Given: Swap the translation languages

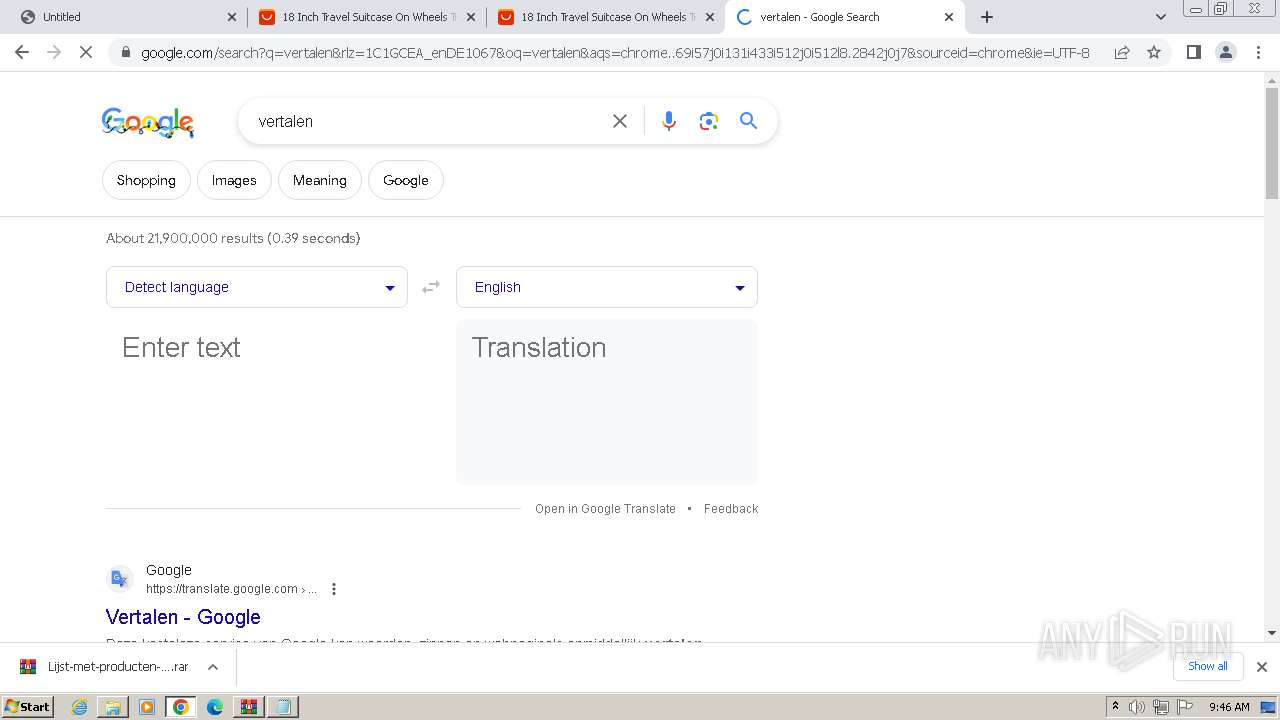Looking at the screenshot, I should (x=431, y=287).
